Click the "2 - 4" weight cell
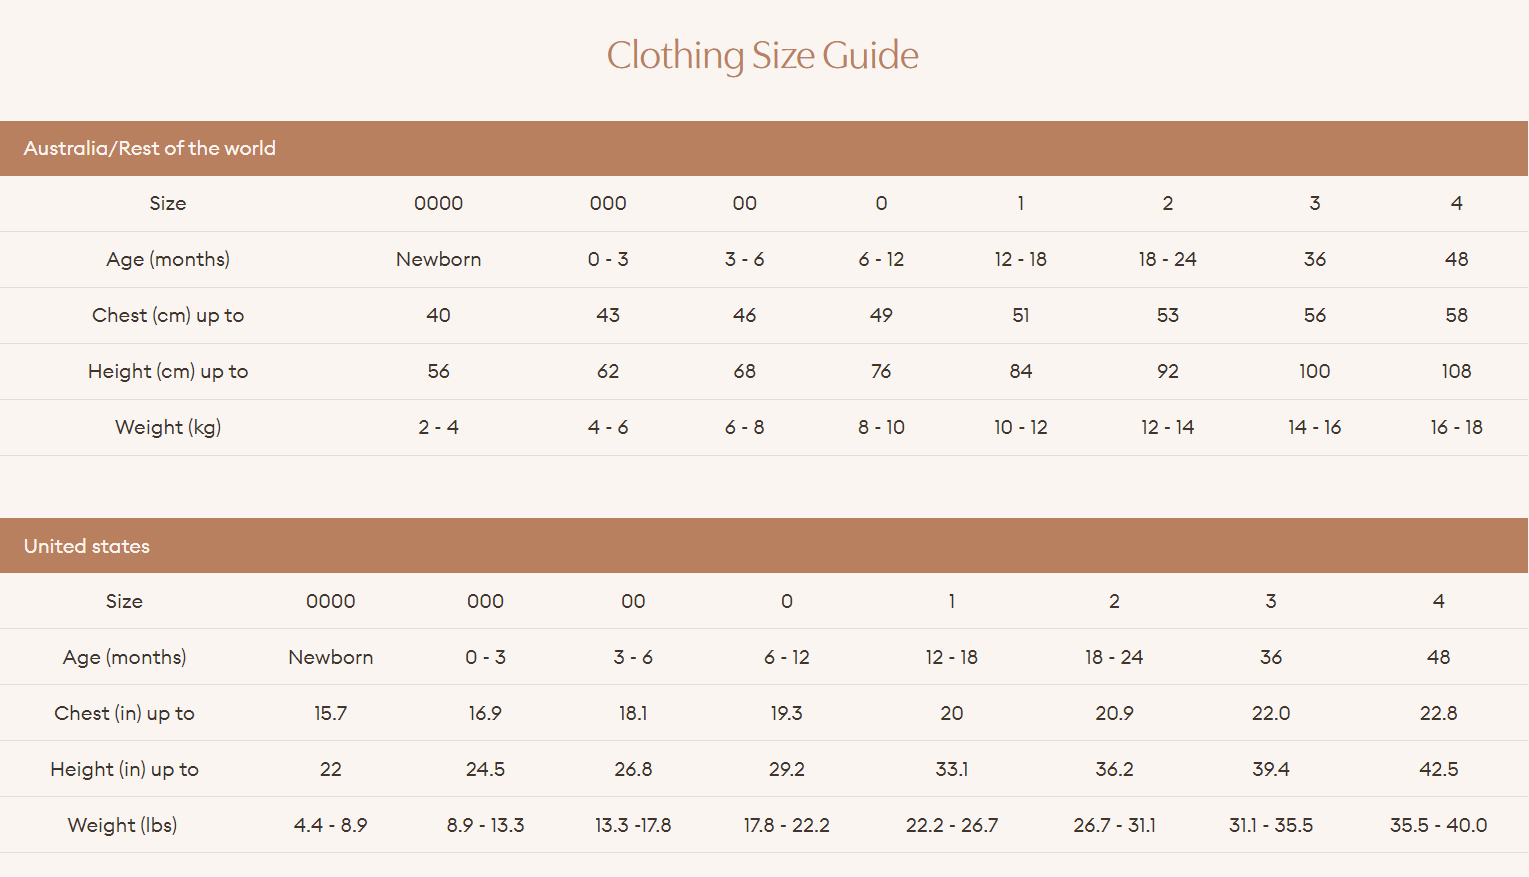Image resolution: width=1529 pixels, height=877 pixels. pos(438,427)
